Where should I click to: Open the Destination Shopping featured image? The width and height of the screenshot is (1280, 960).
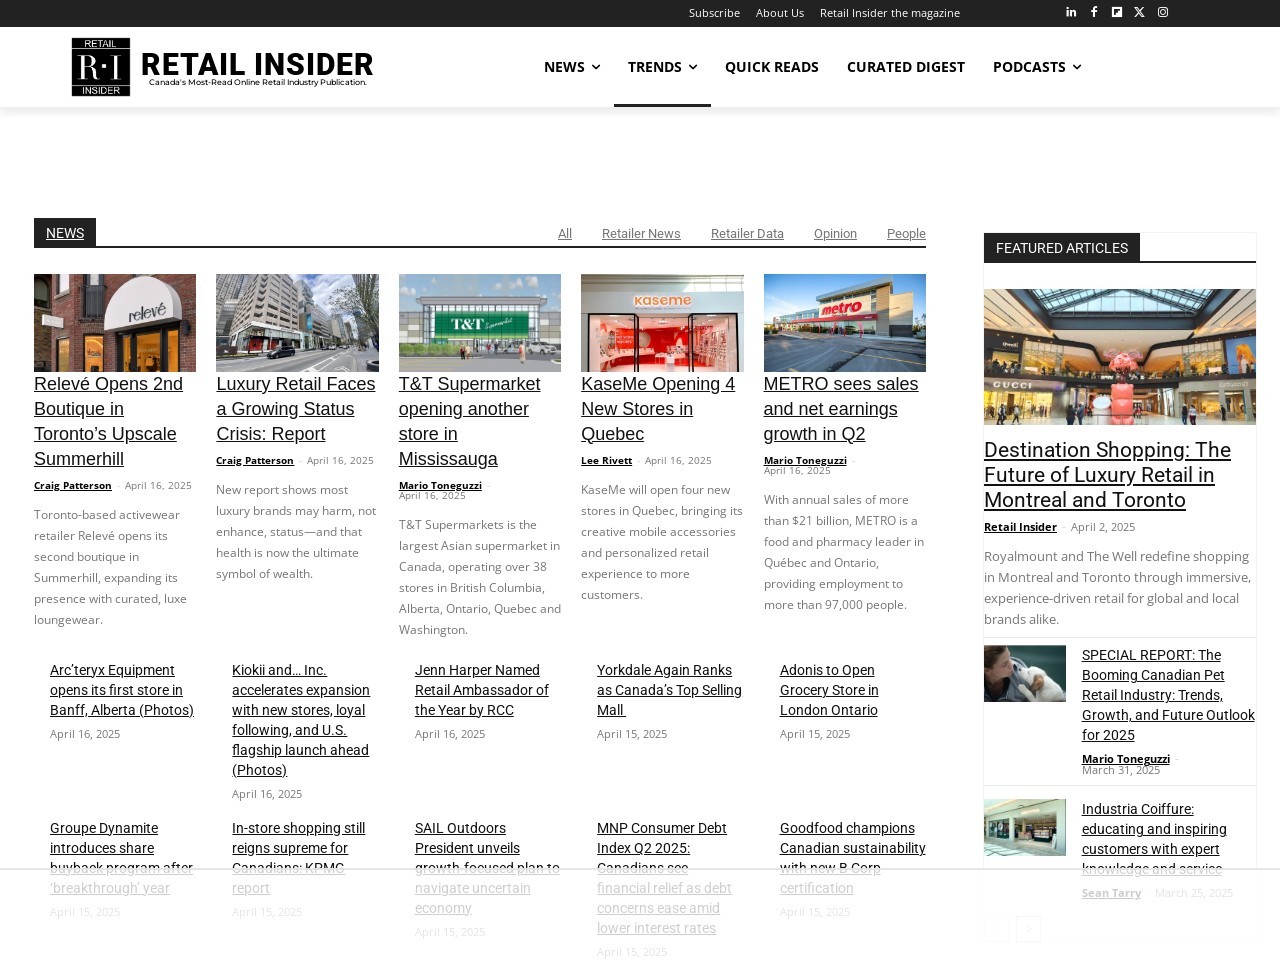tap(1120, 357)
